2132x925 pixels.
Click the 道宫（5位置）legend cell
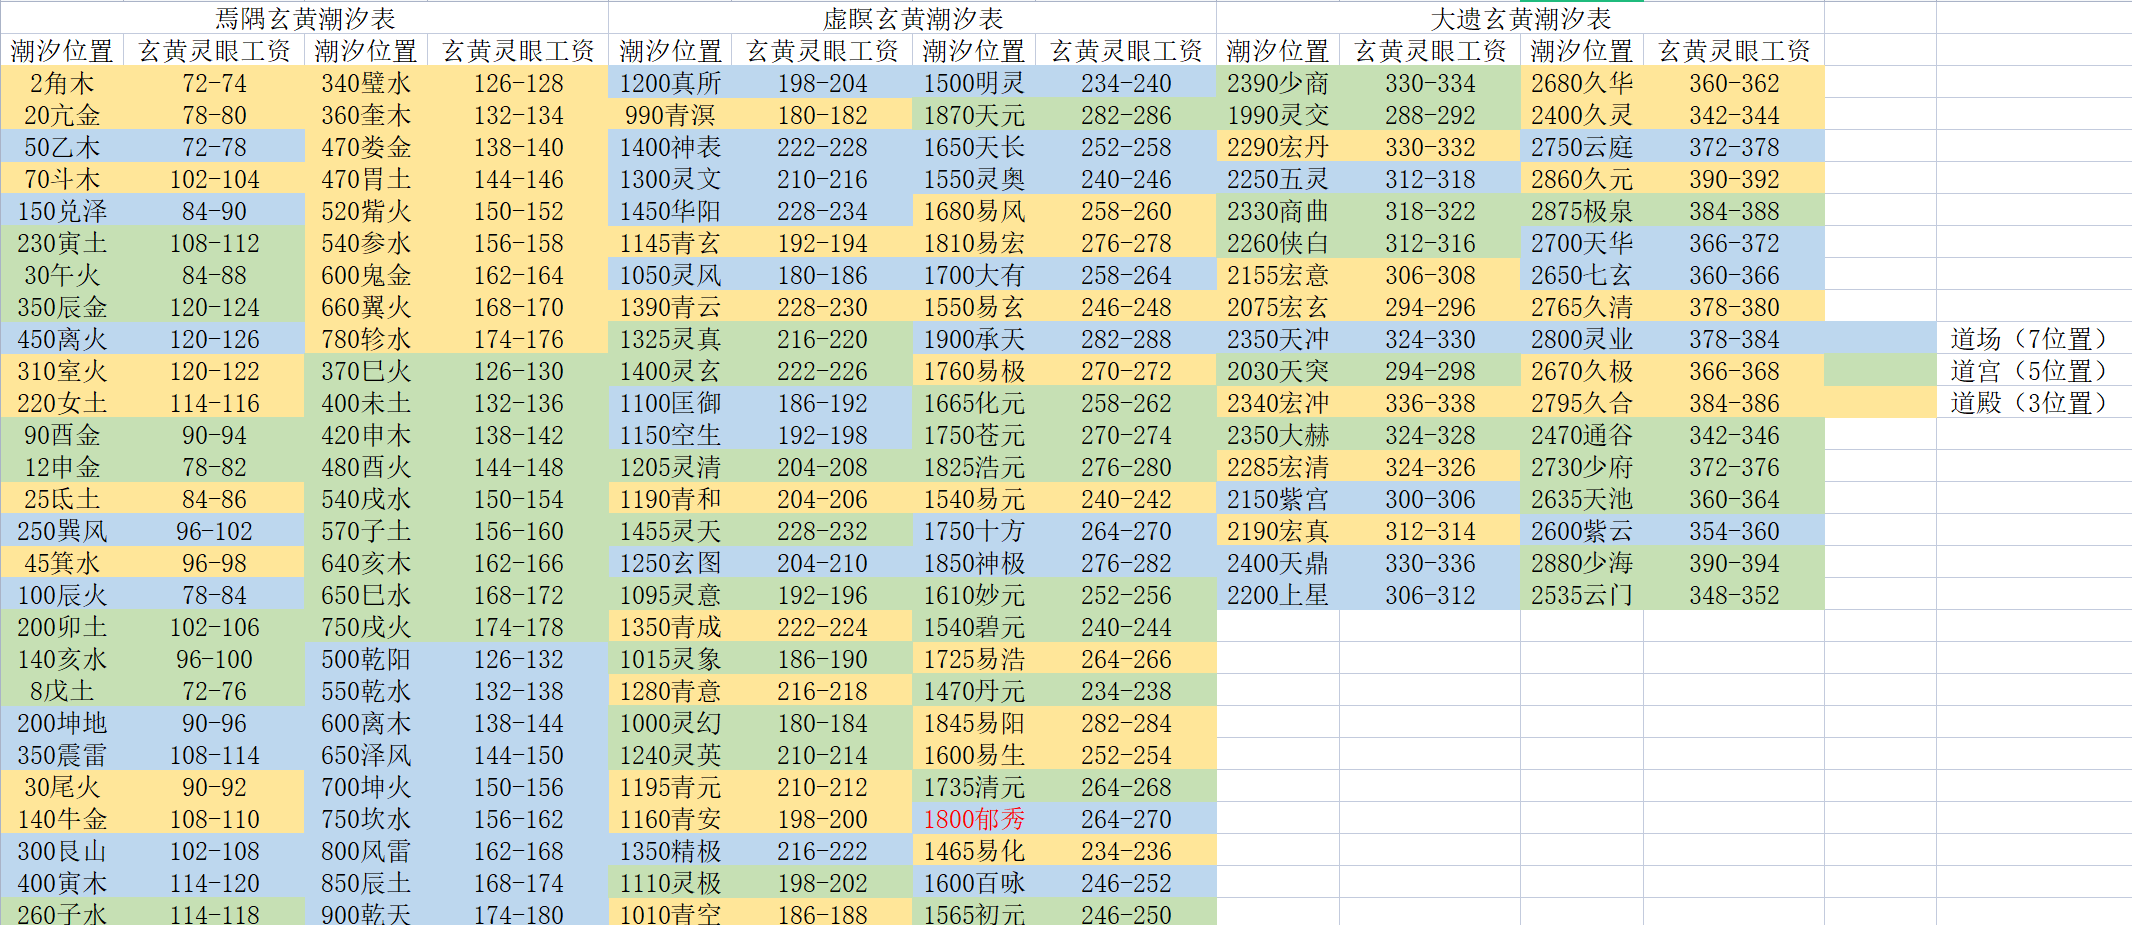[x=2033, y=370]
